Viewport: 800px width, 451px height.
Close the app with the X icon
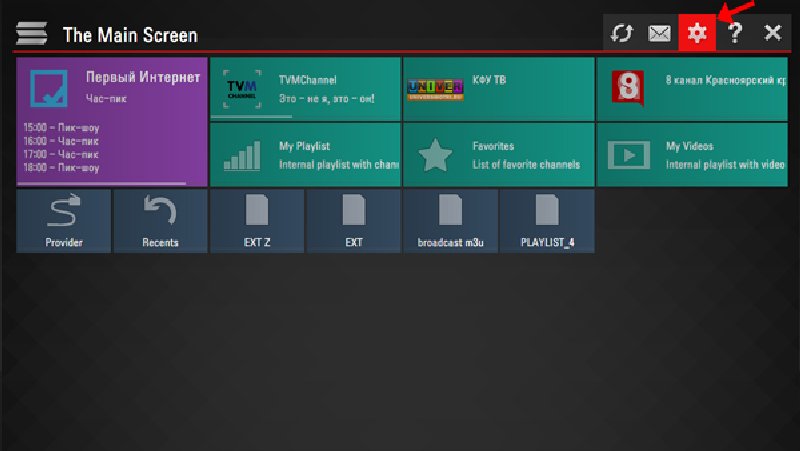(x=773, y=33)
